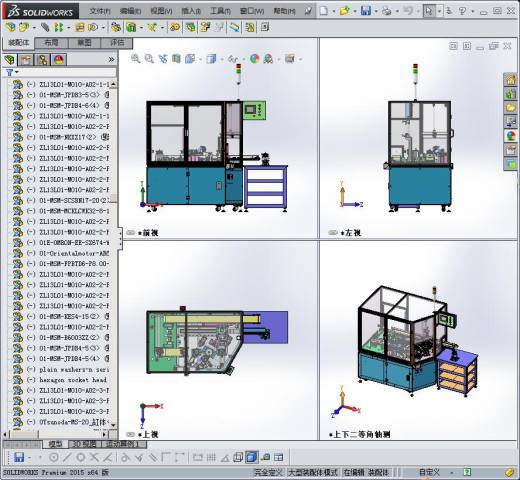
Task: Click the Edit Appearance color ball icon
Action: pyautogui.click(x=254, y=59)
